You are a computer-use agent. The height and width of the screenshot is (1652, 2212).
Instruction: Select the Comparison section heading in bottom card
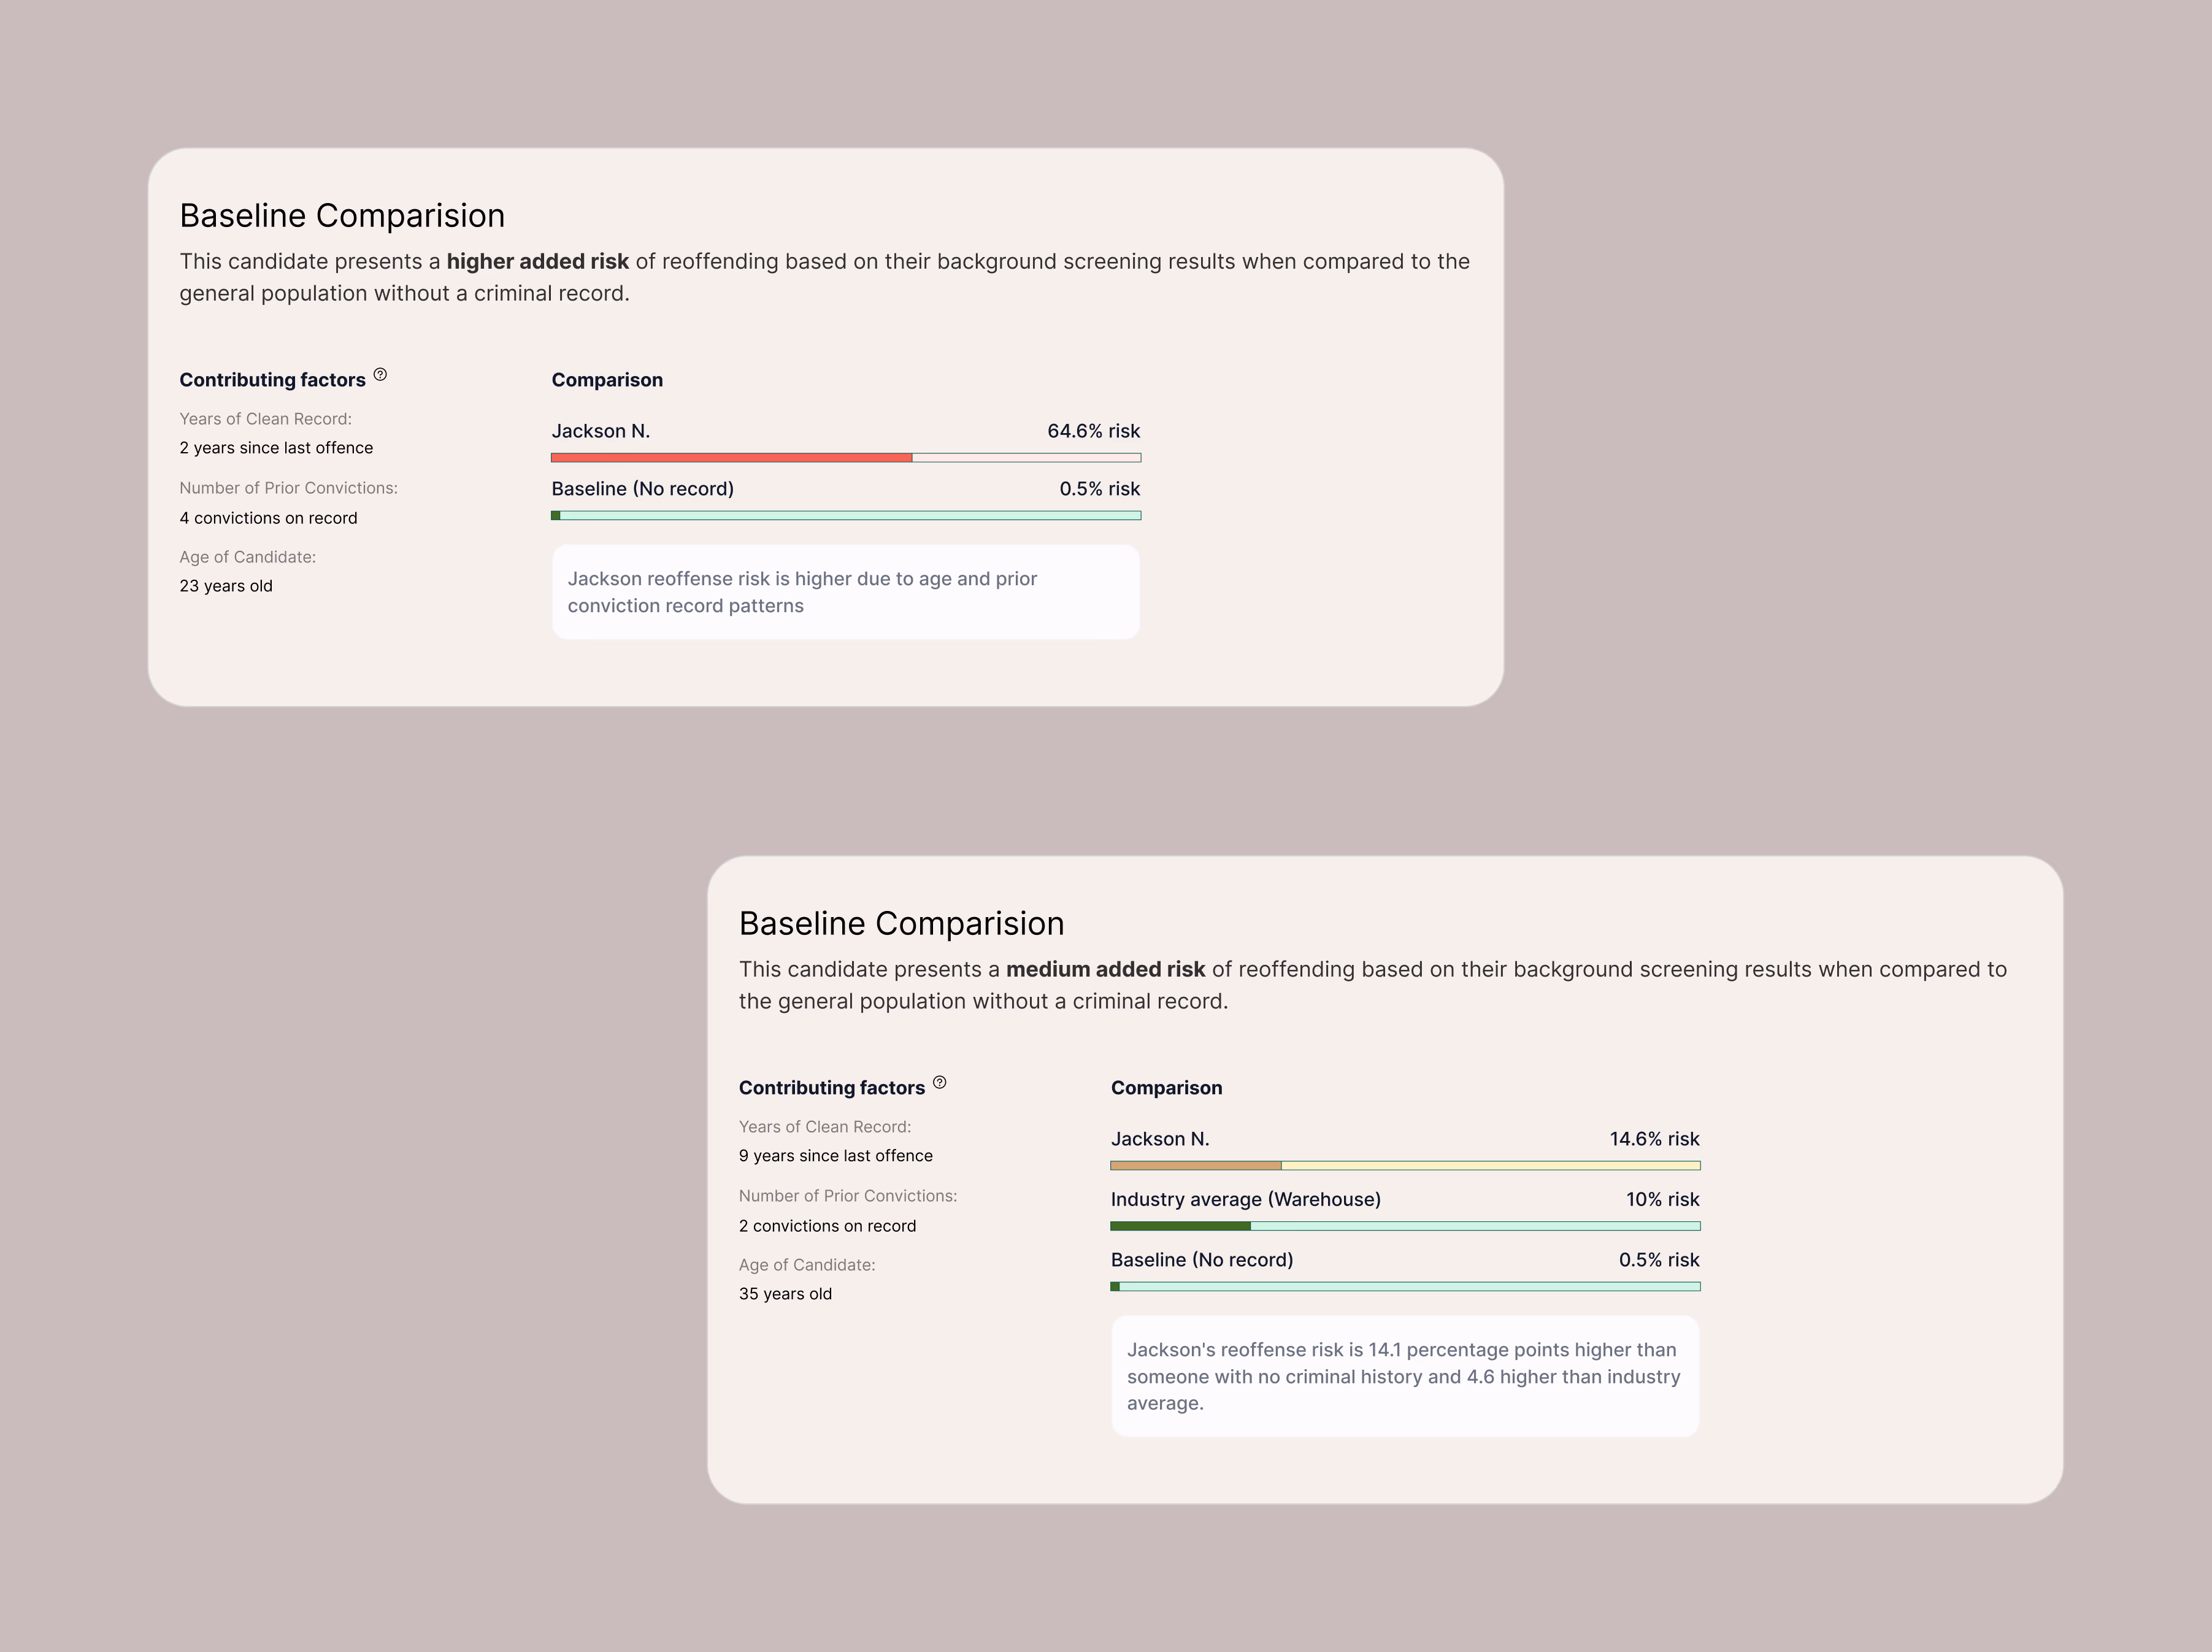click(x=1166, y=1087)
